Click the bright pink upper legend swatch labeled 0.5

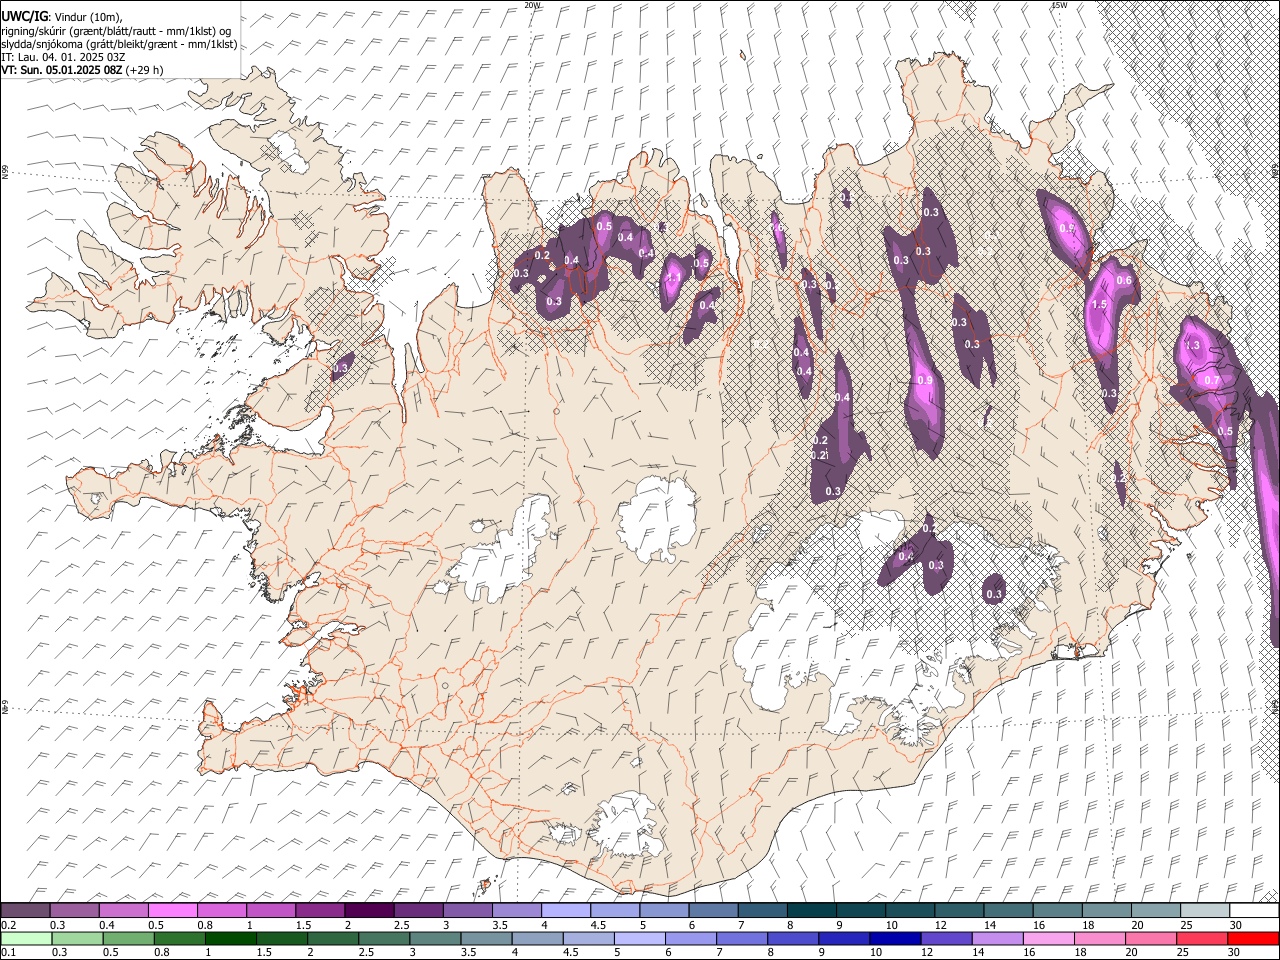[x=172, y=910]
